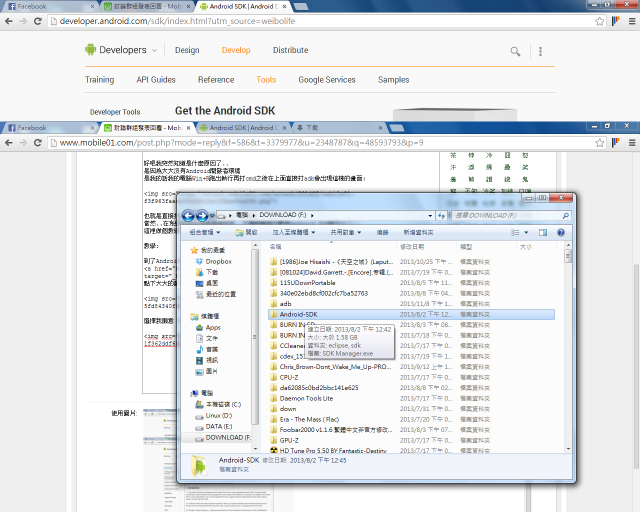Switch to Android SDK tab in the top Chrome window
The height and width of the screenshot is (512, 640).
[244, 7]
